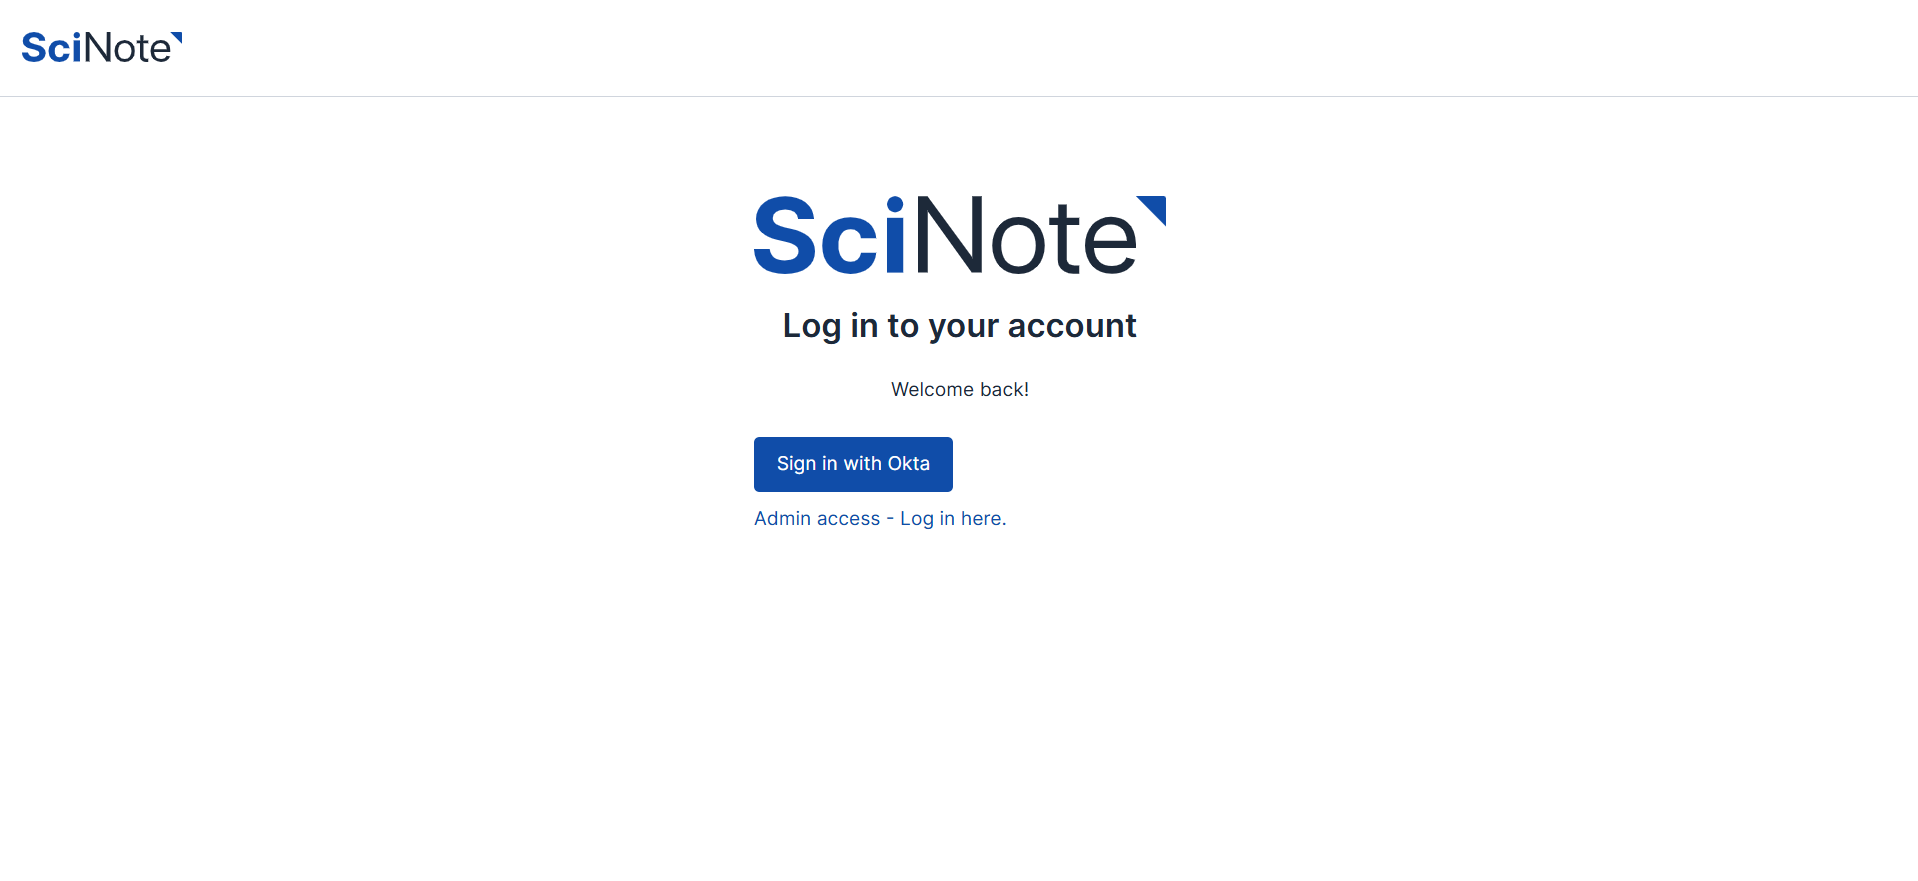Click the SciNote logo in the top header
The image size is (1918, 881).
pyautogui.click(x=101, y=48)
